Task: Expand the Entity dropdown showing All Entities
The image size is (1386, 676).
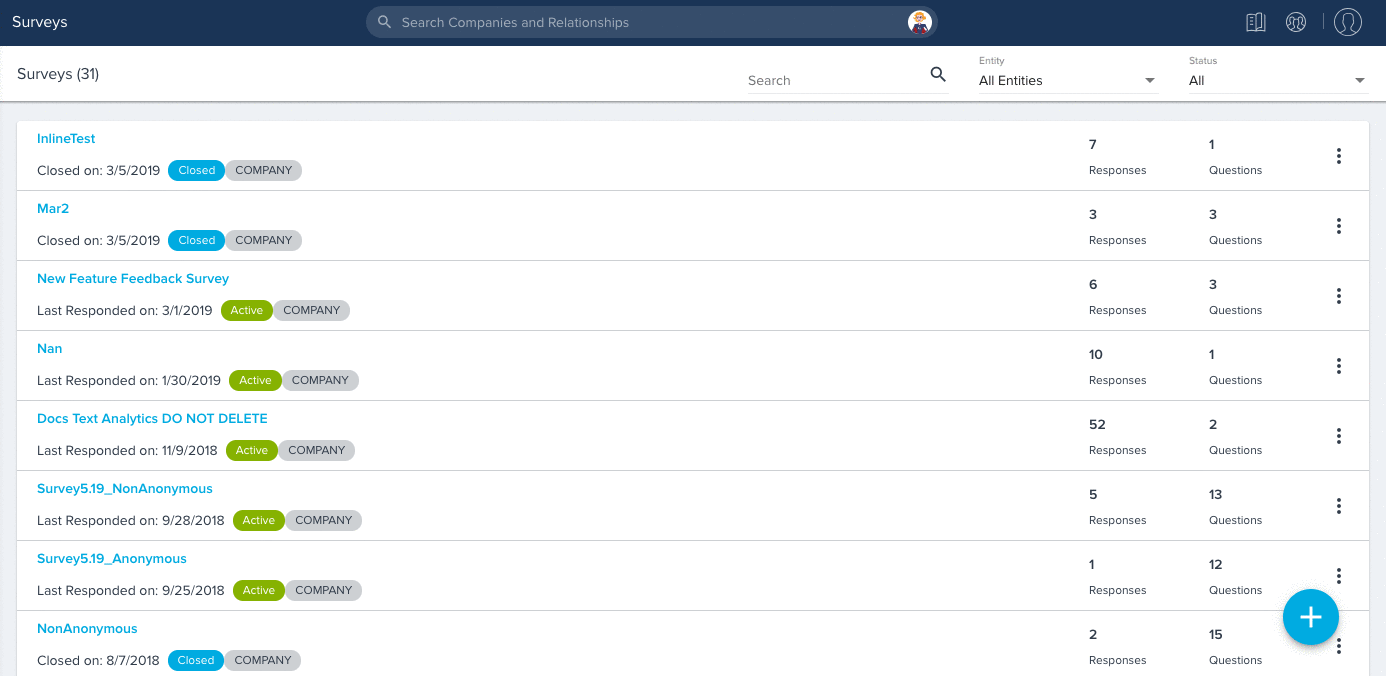Action: click(x=1068, y=80)
